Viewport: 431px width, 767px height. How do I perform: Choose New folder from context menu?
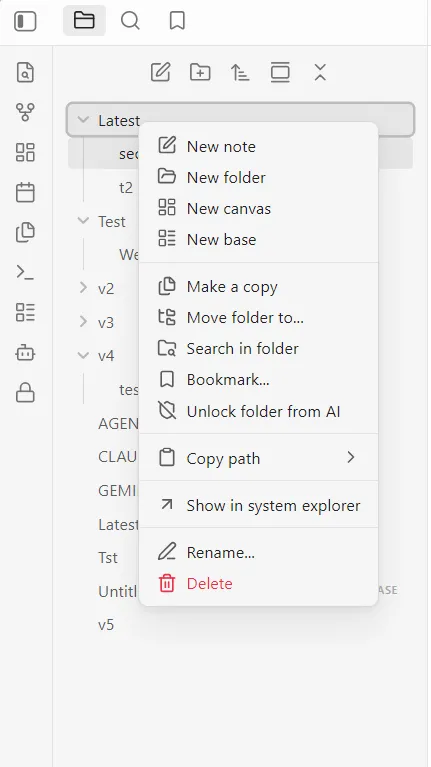258,177
